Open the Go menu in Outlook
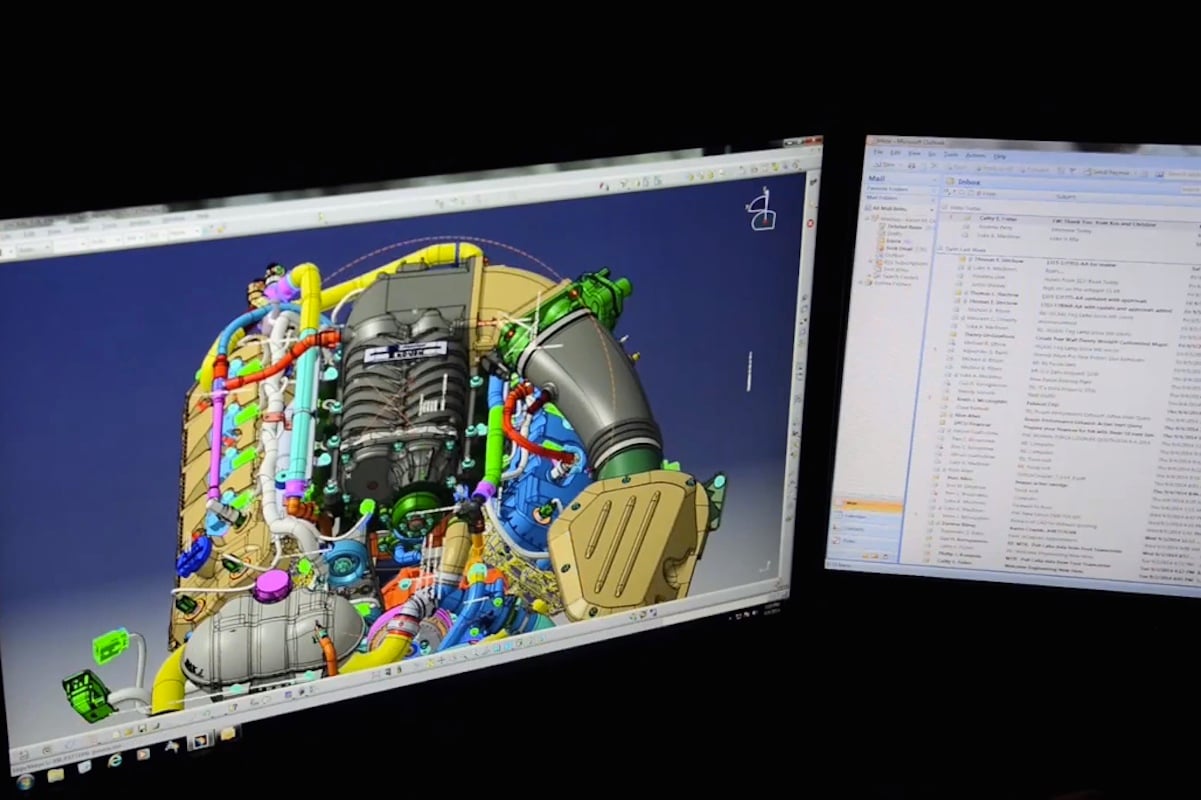 pos(932,153)
